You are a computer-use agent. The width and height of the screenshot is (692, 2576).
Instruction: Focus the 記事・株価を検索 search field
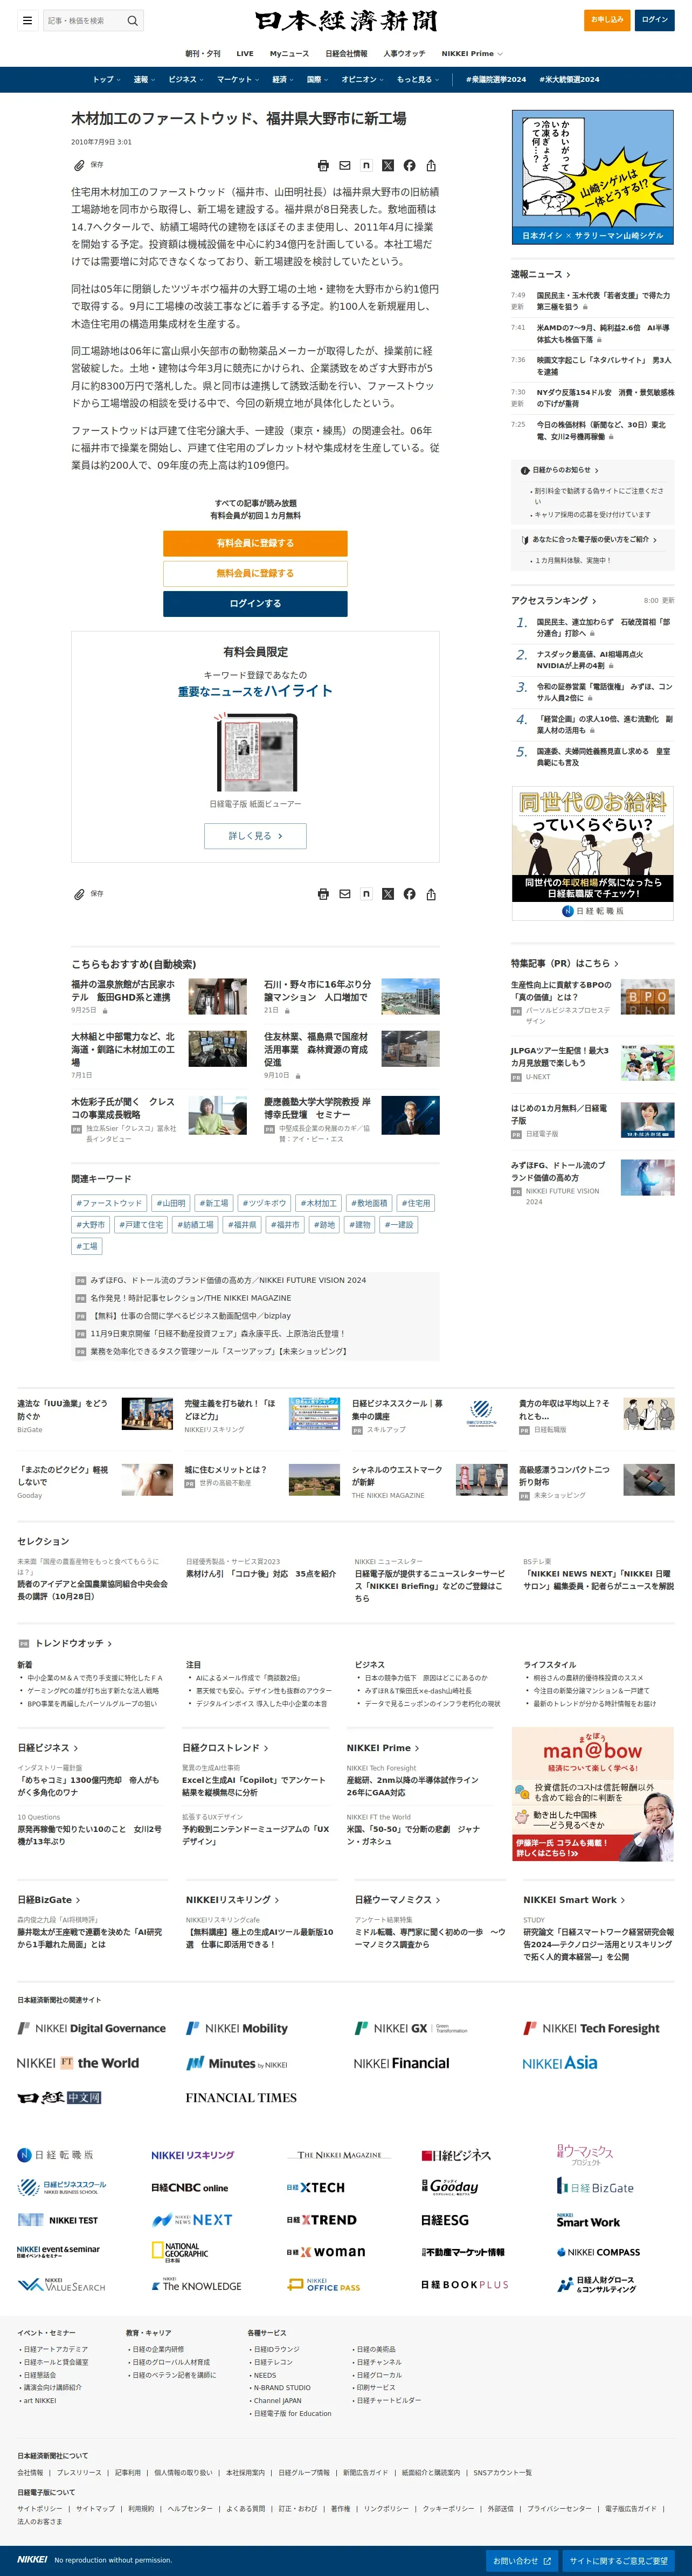pos(83,20)
